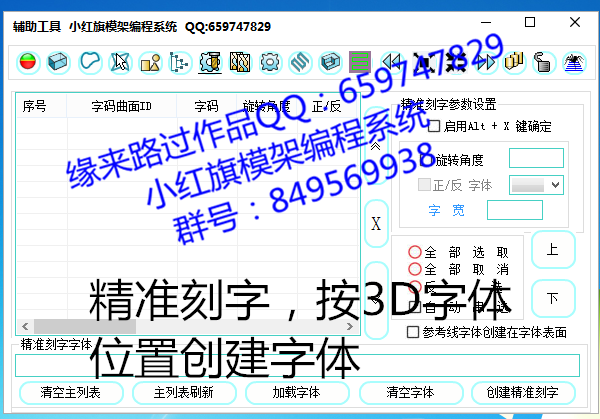
Task: Click the plain gear settings toolbar icon
Action: [x=270, y=62]
